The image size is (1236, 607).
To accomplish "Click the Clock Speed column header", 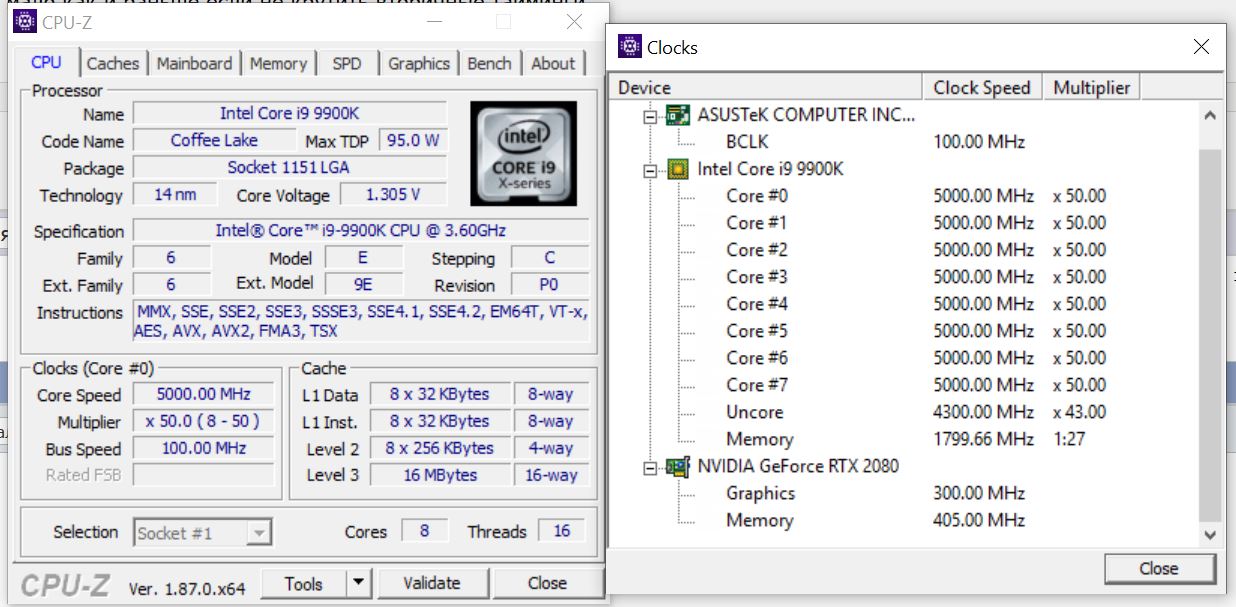I will (982, 87).
